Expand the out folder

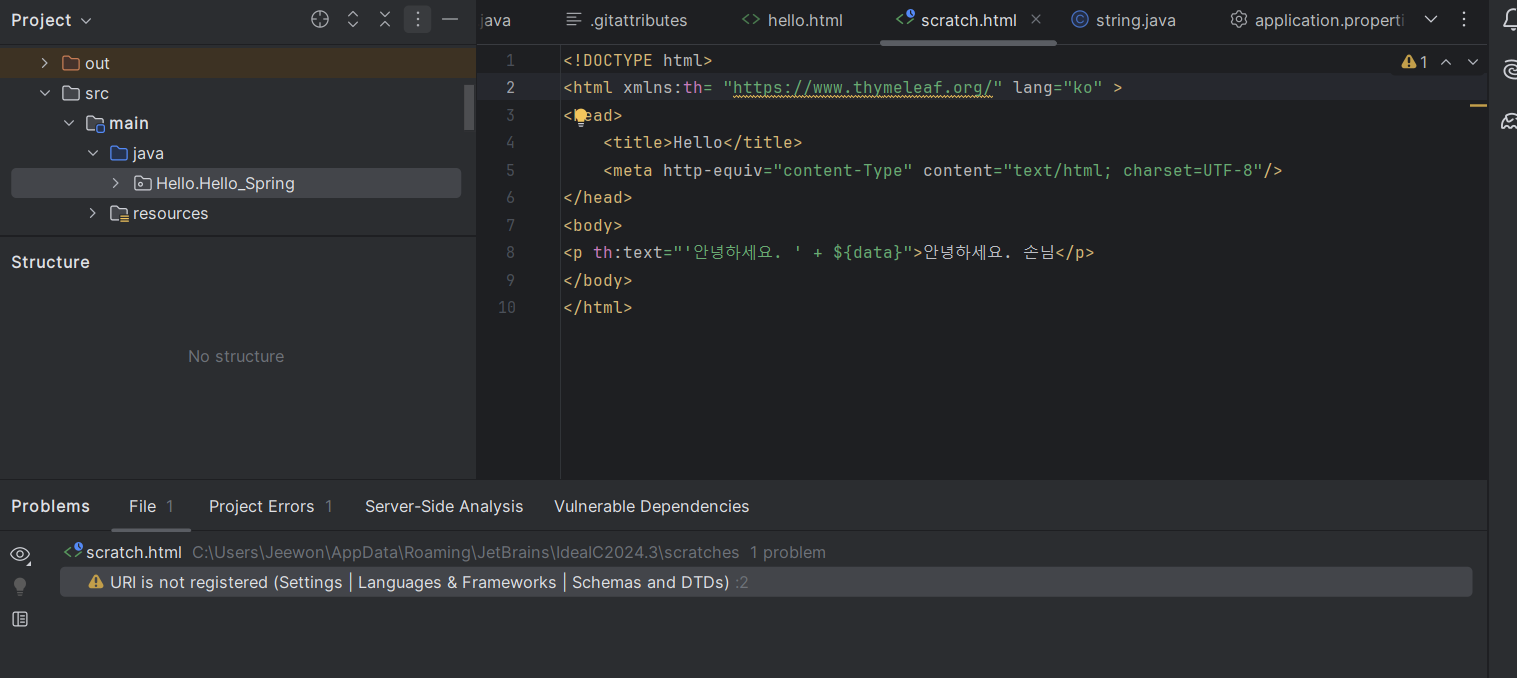point(44,63)
